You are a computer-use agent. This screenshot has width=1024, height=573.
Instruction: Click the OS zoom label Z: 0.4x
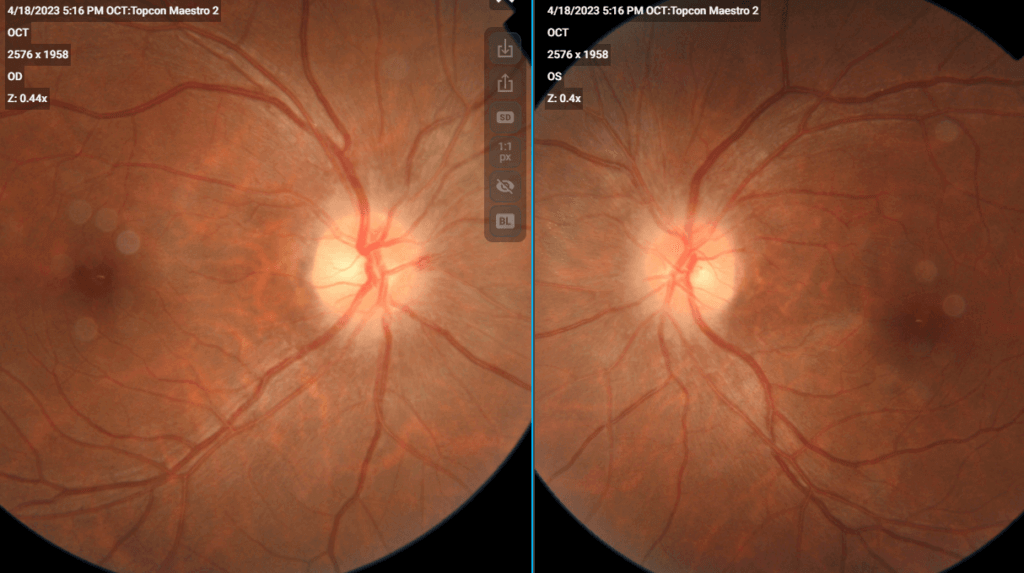click(x=564, y=98)
